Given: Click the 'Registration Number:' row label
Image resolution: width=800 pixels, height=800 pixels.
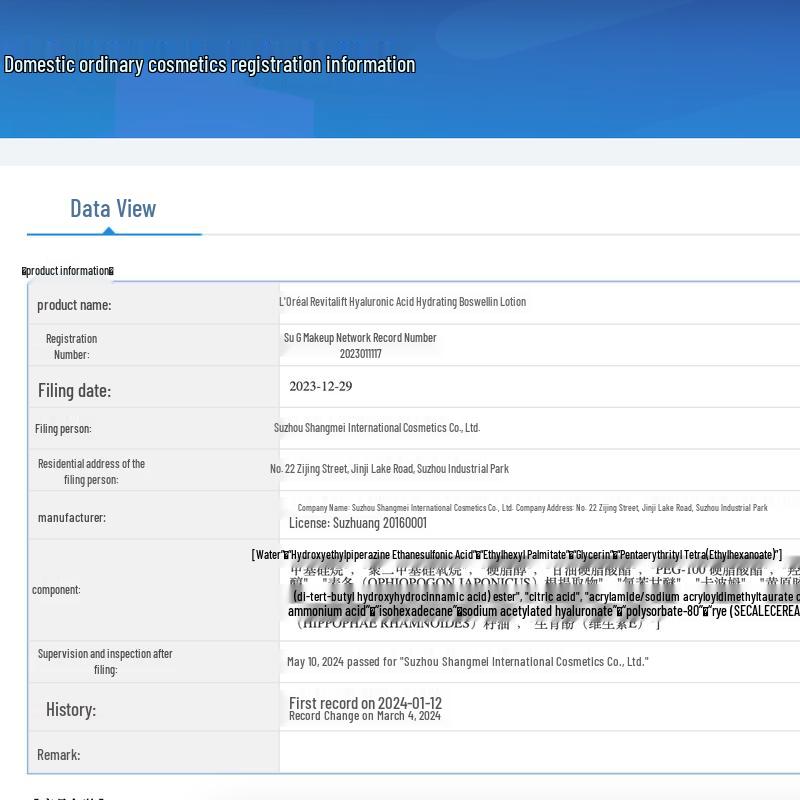Looking at the screenshot, I should click(71, 346).
